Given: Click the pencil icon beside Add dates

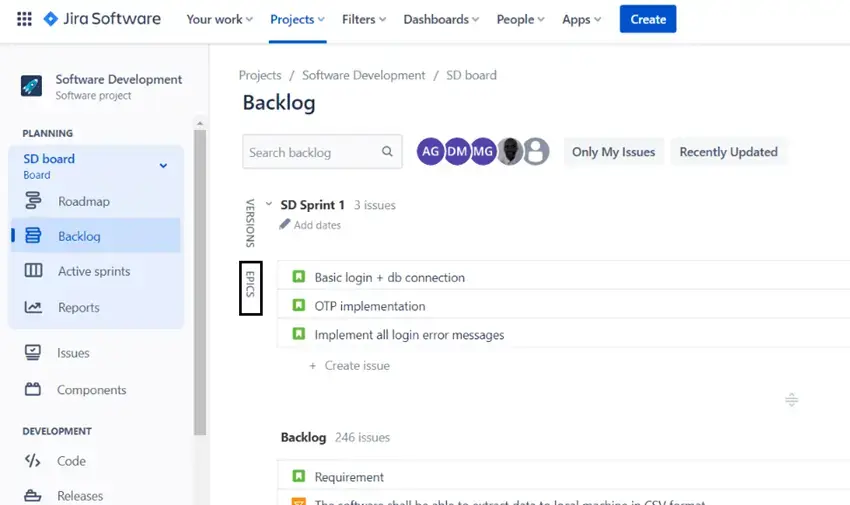Looking at the screenshot, I should (x=285, y=225).
